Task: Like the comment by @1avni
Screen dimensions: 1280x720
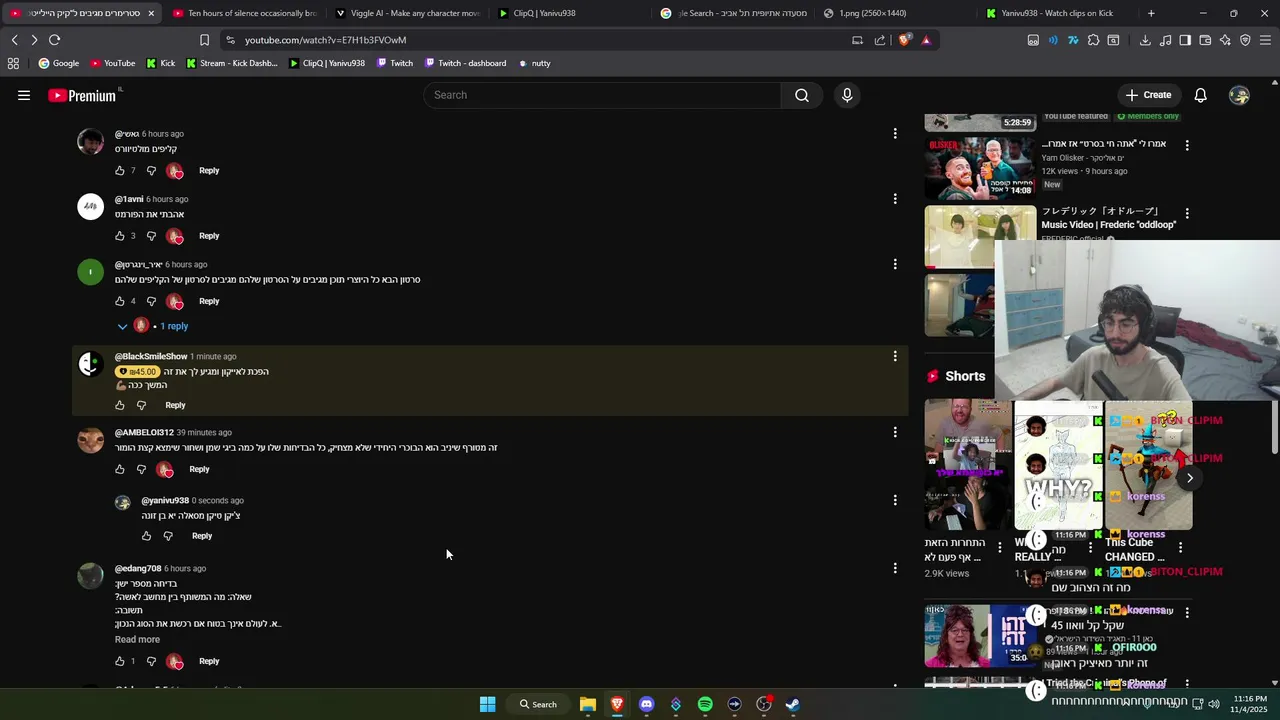Action: [x=120, y=236]
